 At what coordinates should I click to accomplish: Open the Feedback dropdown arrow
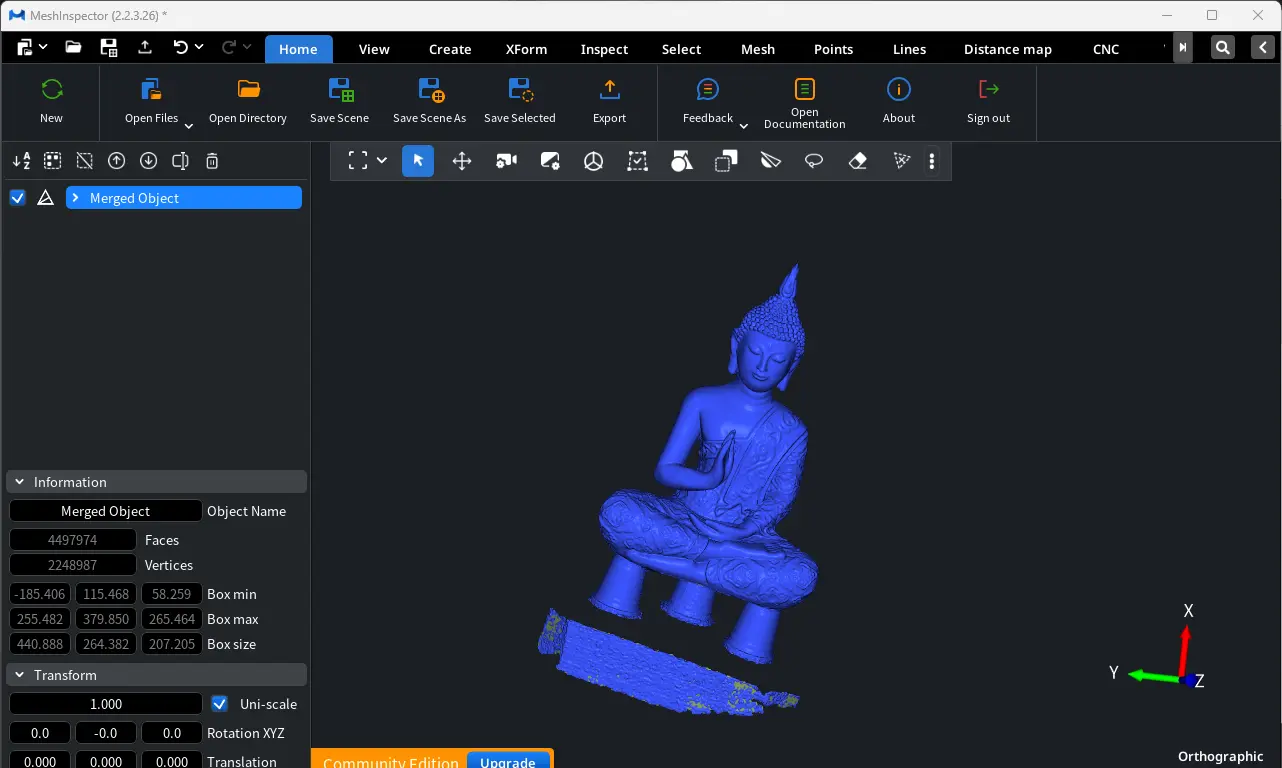click(x=743, y=126)
